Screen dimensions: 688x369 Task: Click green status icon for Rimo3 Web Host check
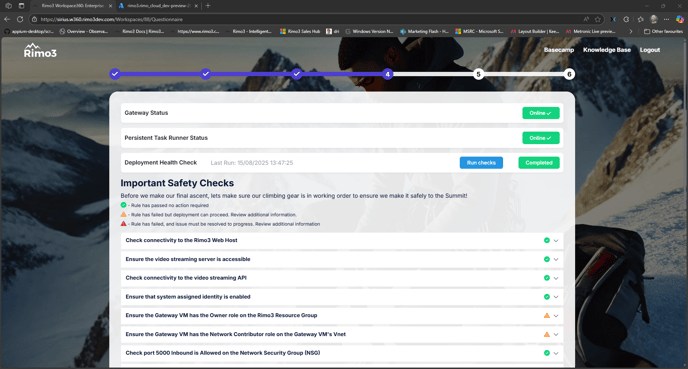tap(547, 240)
